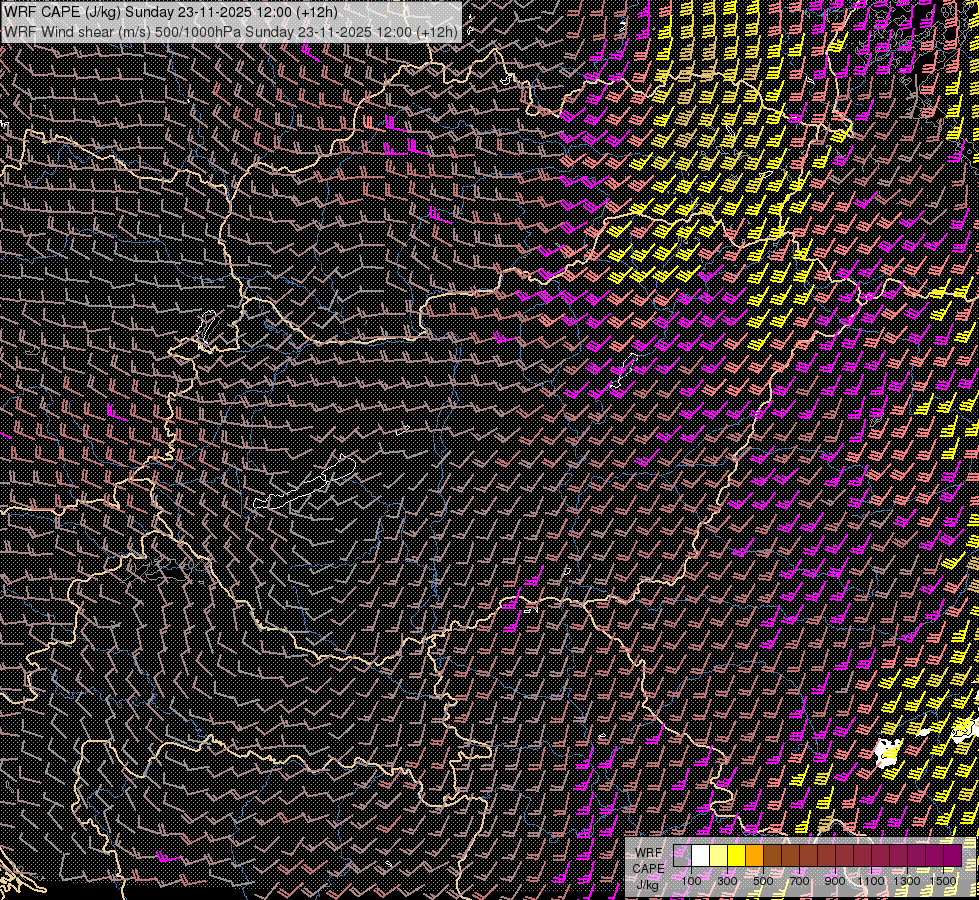Click the first brown swatch after orange

coord(772,856)
